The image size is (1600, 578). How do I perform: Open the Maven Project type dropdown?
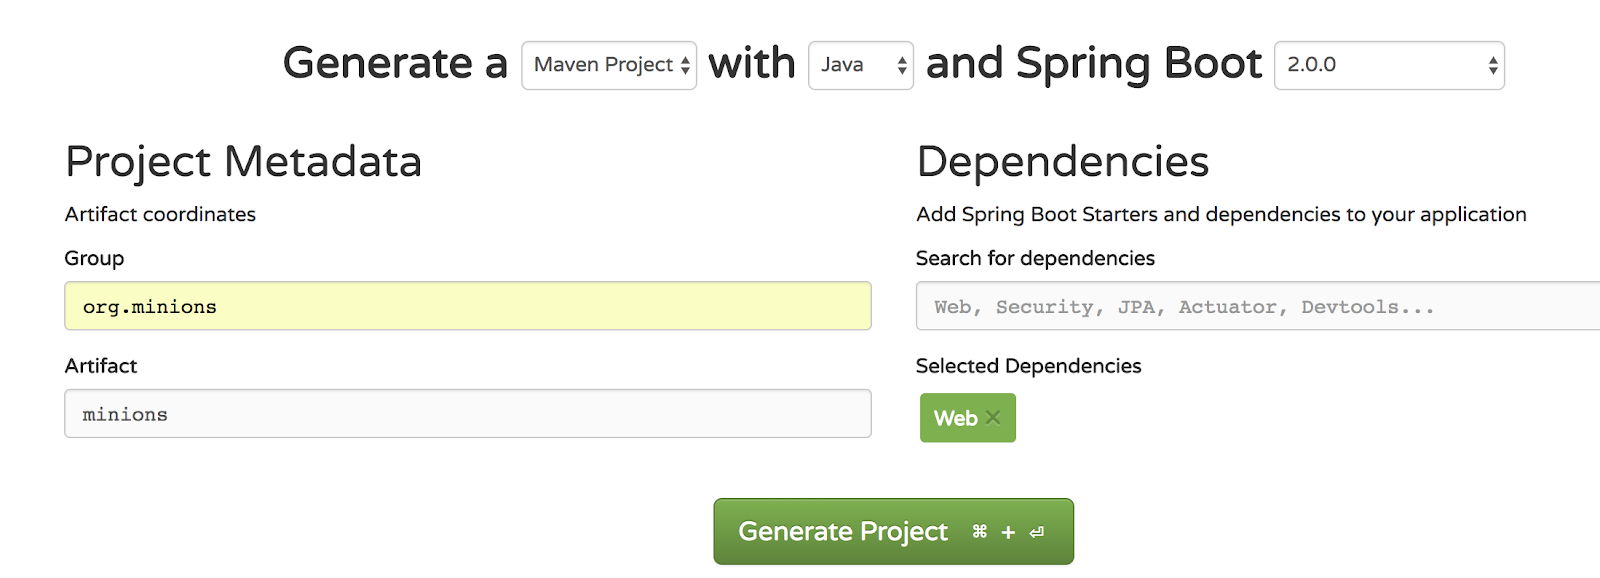point(603,65)
